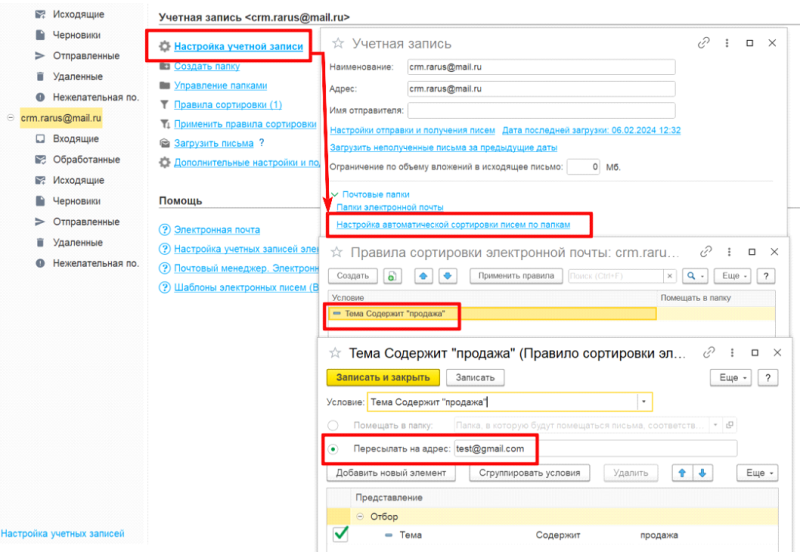Click the Имя отправителя input field
The width and height of the screenshot is (800, 552).
tap(541, 110)
